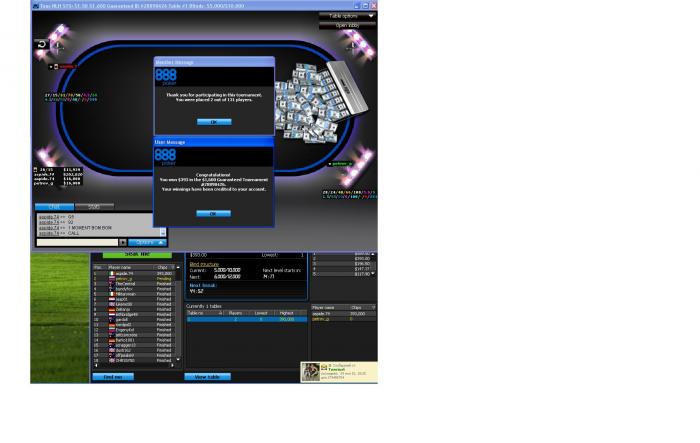Click the green player name label at right seat
The height and width of the screenshot is (443, 700).
[342, 164]
